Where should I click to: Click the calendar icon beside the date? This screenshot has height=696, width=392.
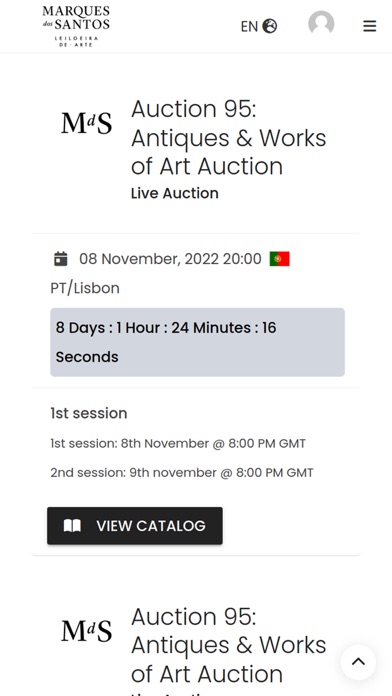click(x=61, y=259)
